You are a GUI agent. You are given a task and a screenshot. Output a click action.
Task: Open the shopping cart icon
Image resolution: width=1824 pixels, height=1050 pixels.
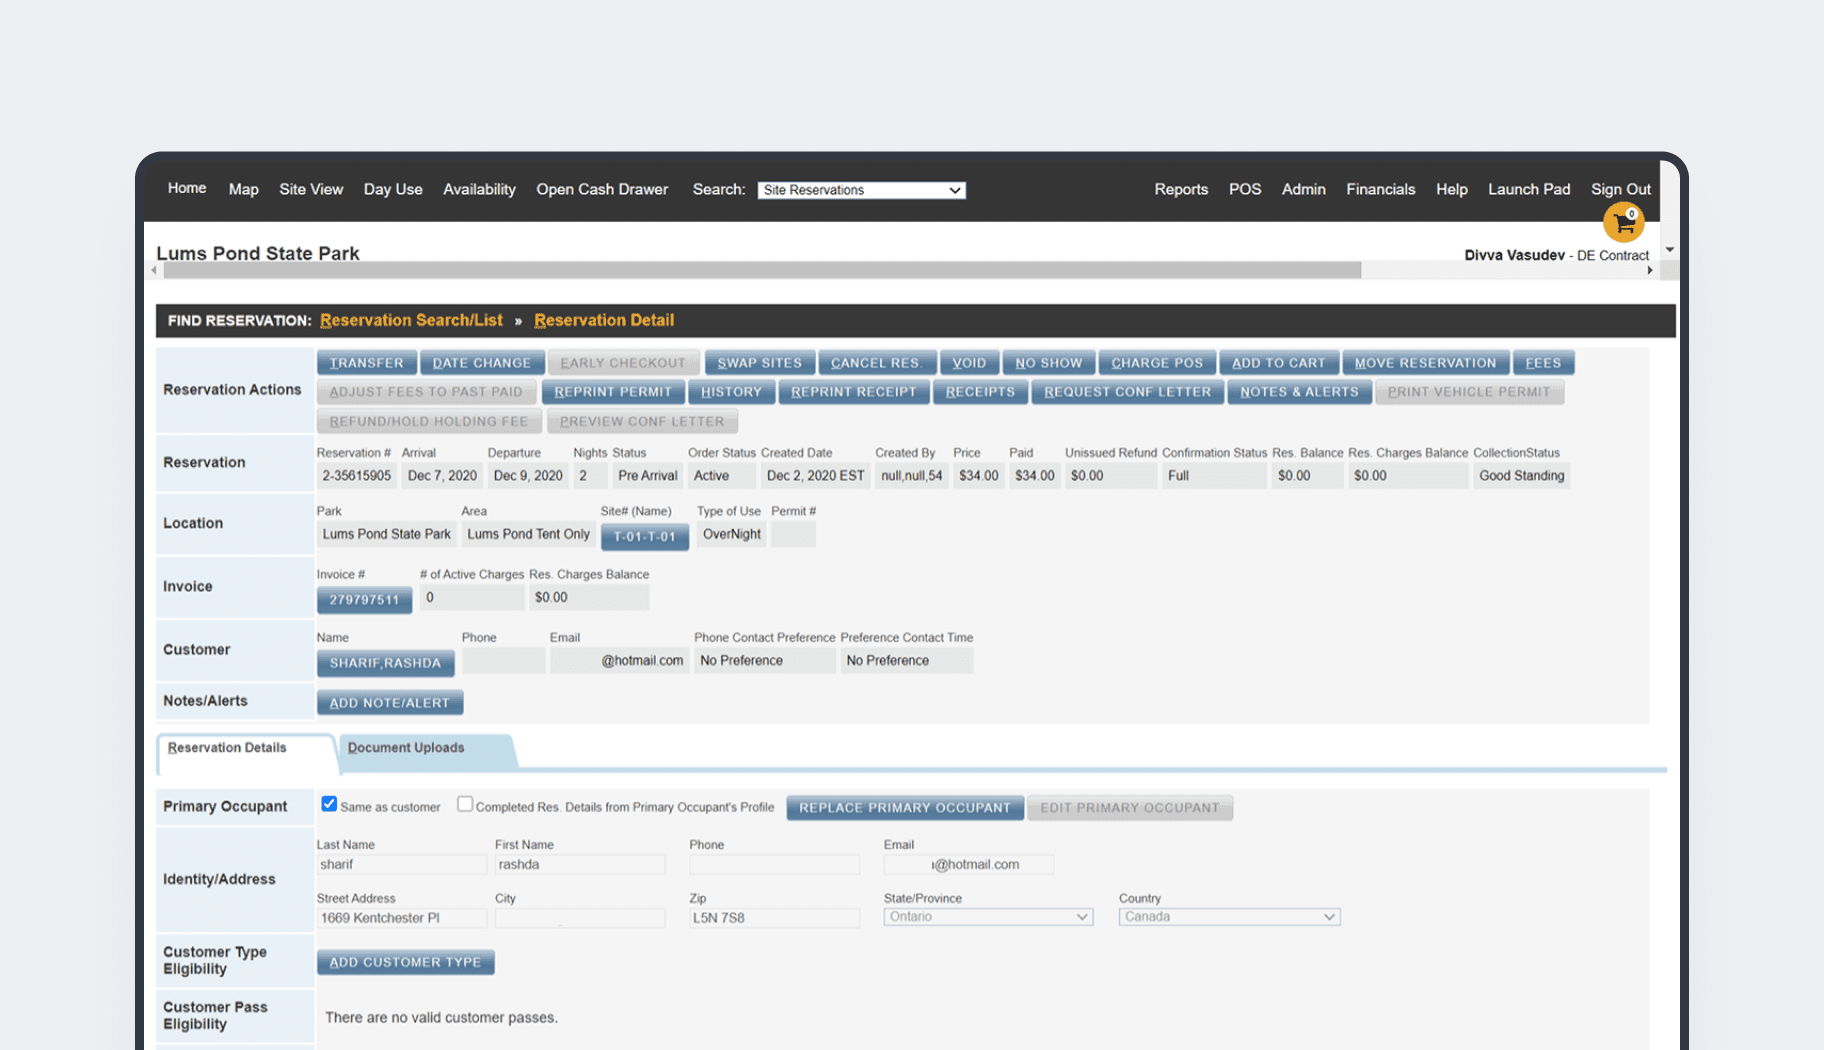(1623, 222)
